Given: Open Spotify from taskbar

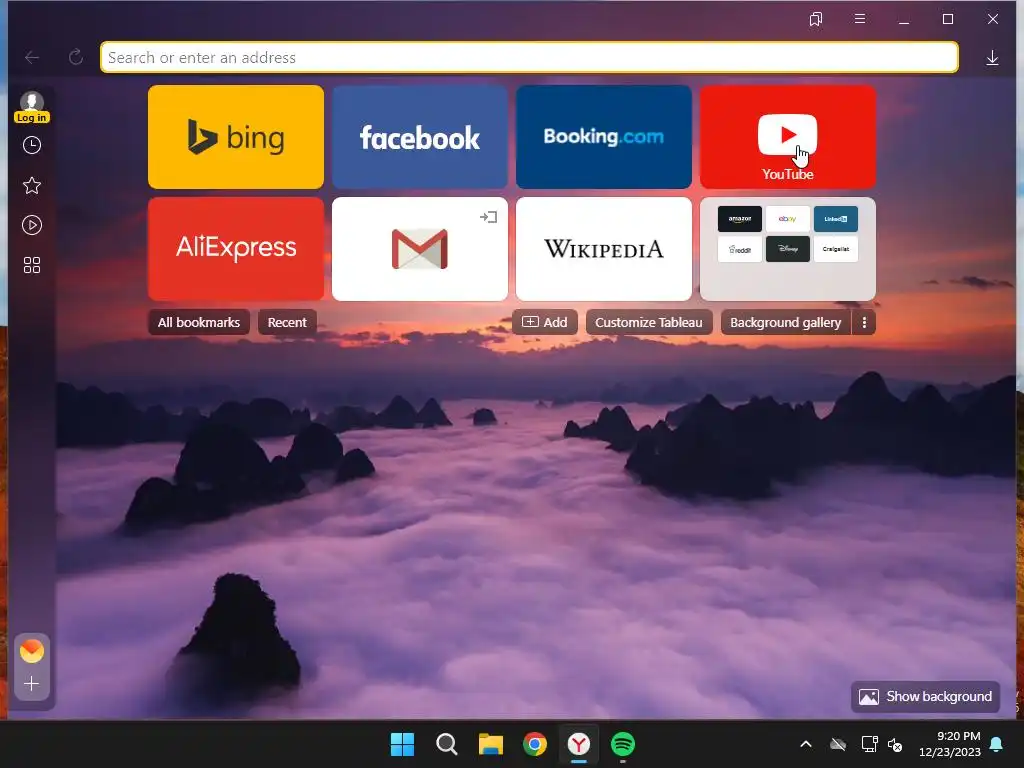Looking at the screenshot, I should coord(623,744).
